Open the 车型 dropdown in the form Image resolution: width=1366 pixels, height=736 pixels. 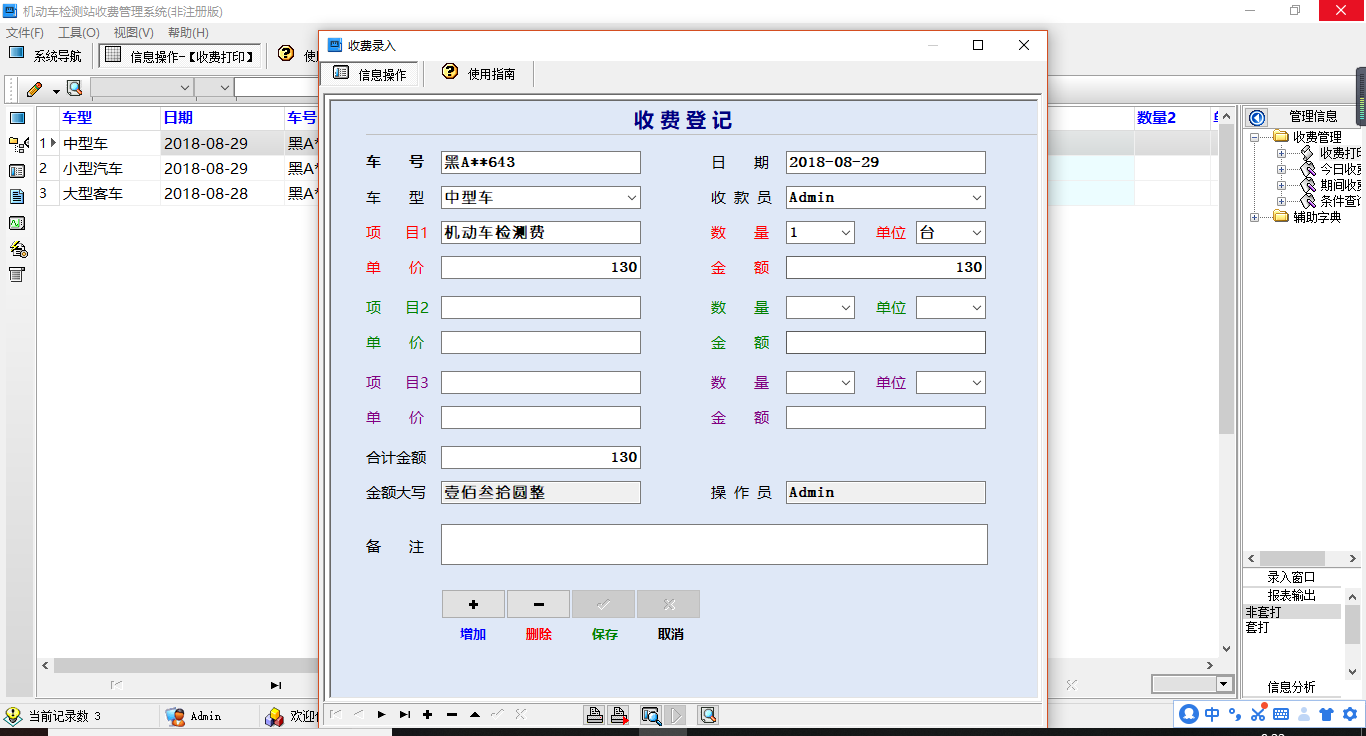pyautogui.click(x=631, y=198)
